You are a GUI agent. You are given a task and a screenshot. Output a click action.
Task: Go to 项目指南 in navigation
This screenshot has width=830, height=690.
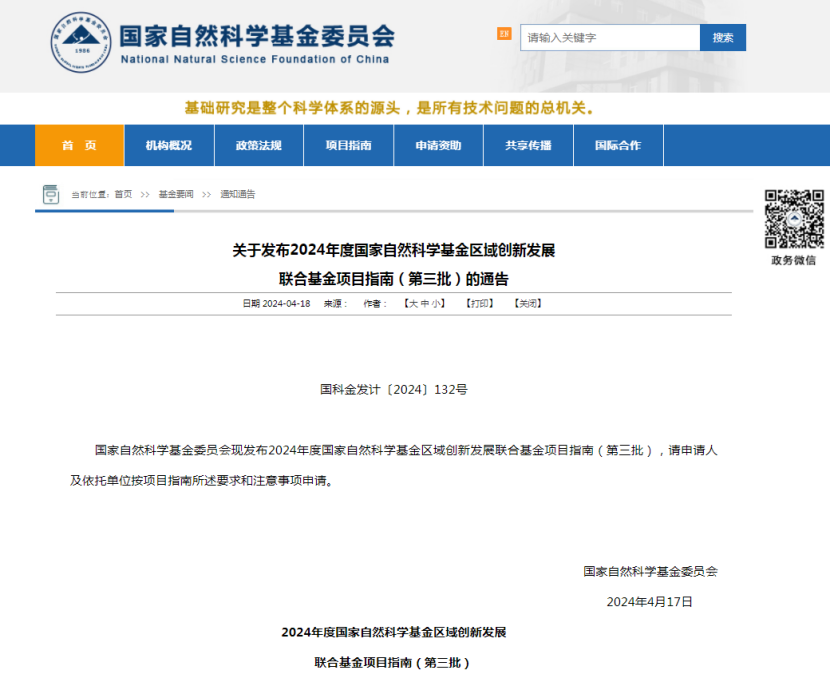(x=349, y=146)
